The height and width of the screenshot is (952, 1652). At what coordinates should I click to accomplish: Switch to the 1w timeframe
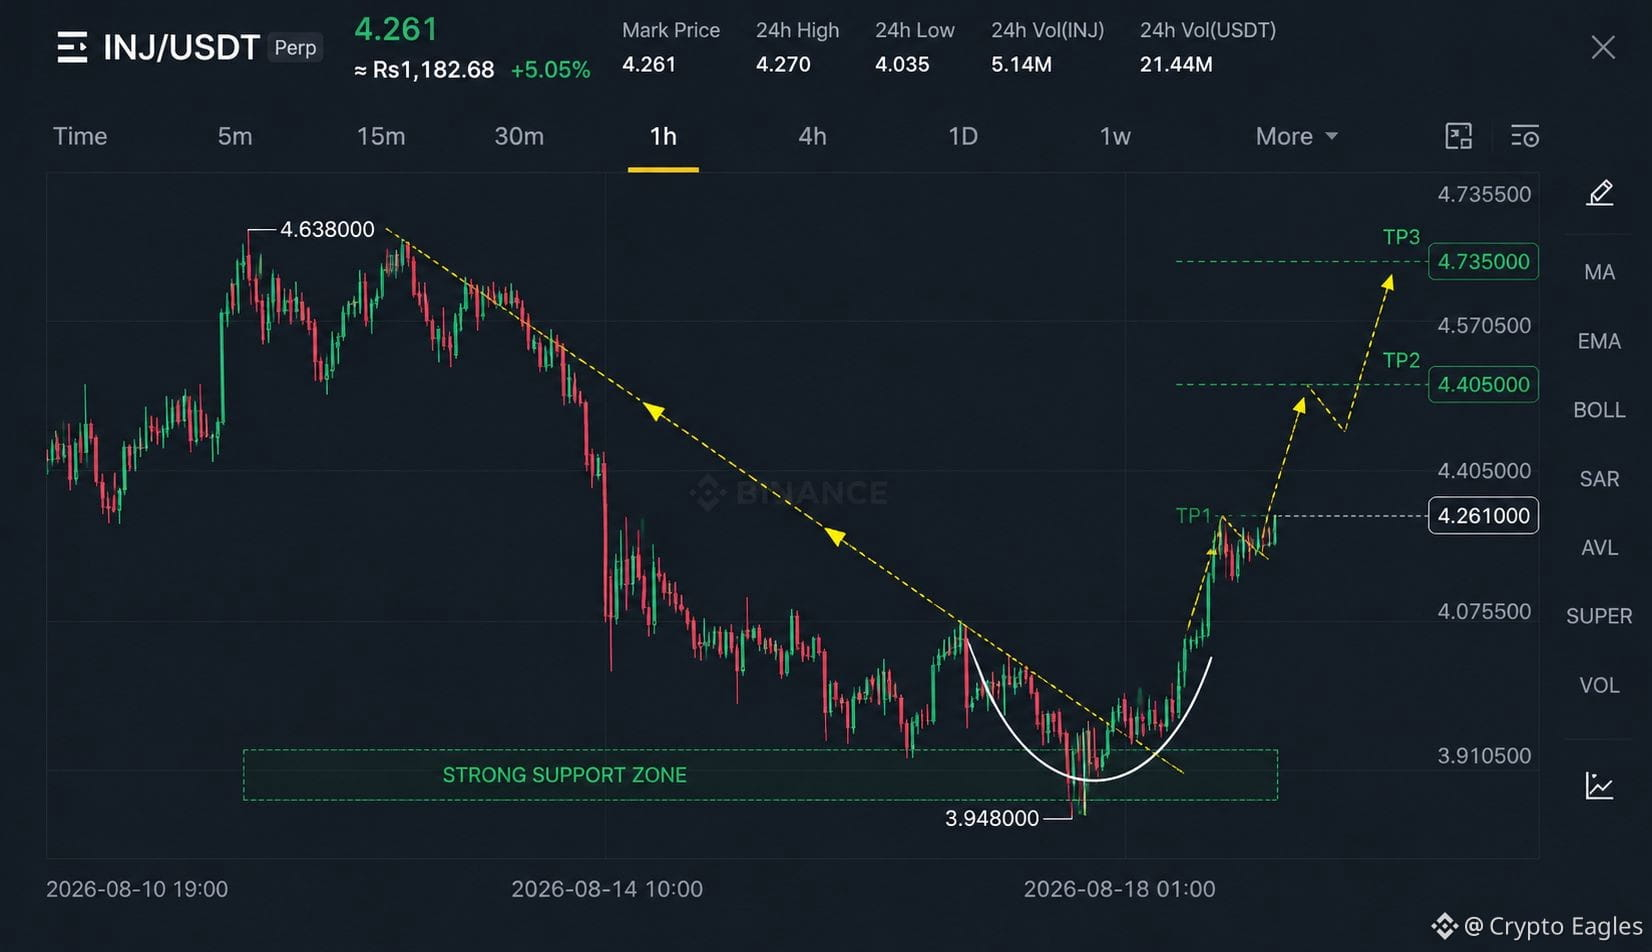[x=1115, y=136]
